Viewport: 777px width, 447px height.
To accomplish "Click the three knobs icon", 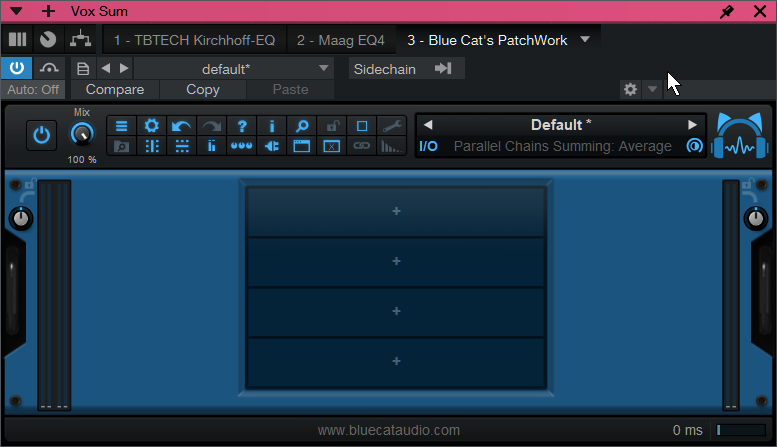I will 242,146.
